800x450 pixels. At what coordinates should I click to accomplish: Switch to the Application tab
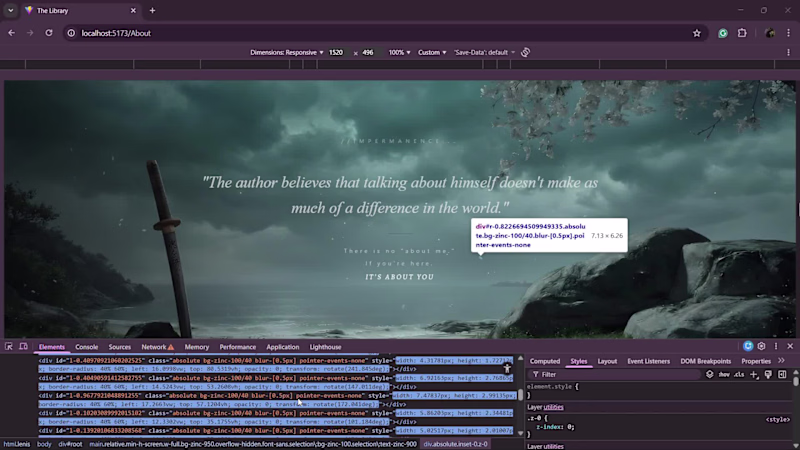(x=283, y=347)
